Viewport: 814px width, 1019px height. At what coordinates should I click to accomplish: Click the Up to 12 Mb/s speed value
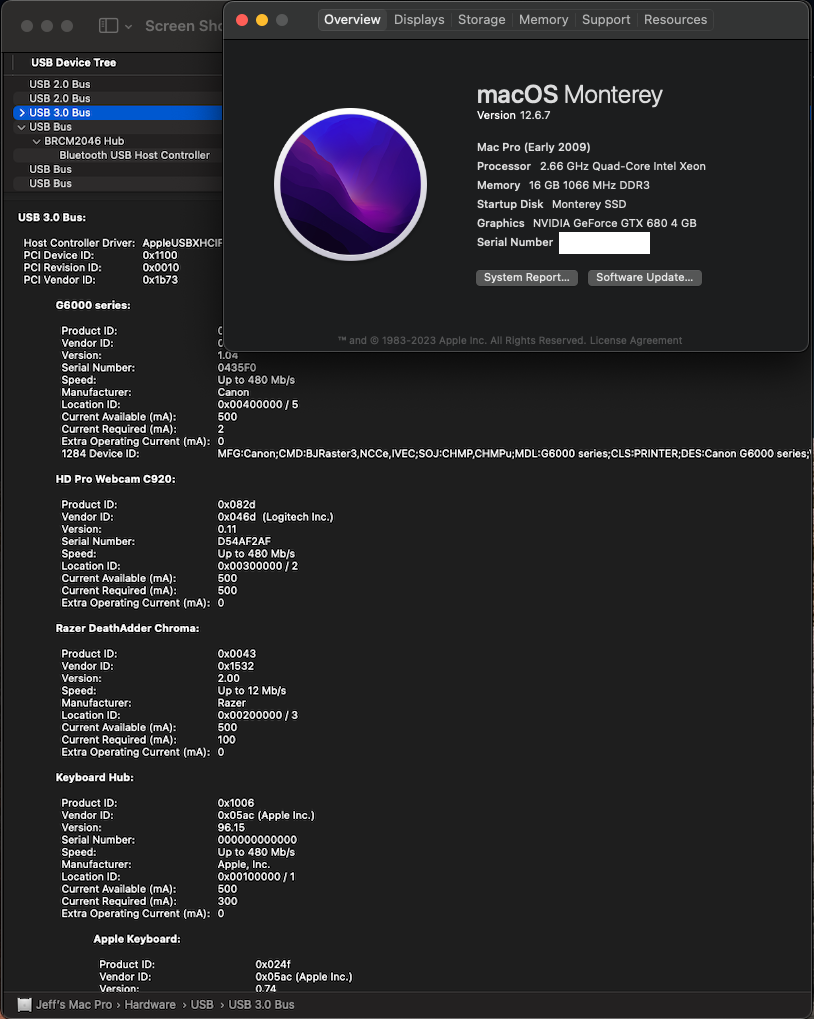tap(251, 691)
